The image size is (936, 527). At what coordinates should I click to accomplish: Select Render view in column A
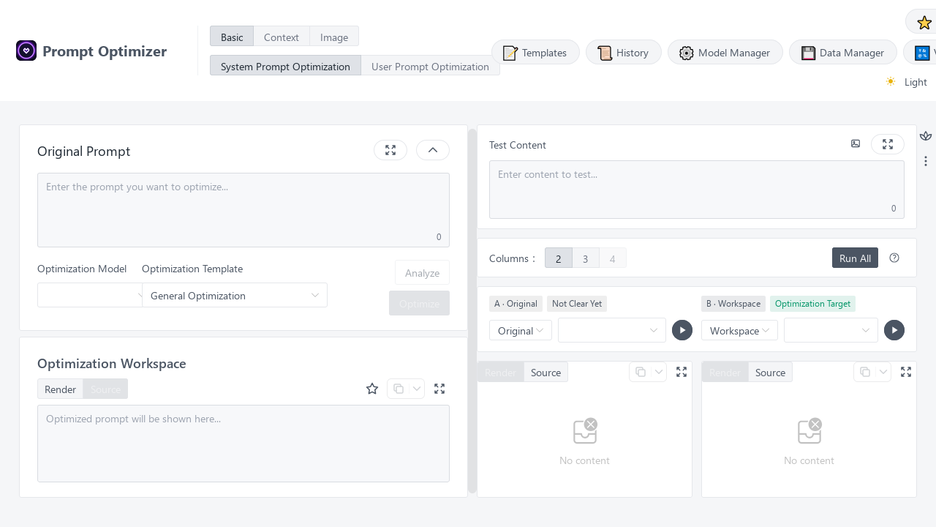[x=500, y=372]
